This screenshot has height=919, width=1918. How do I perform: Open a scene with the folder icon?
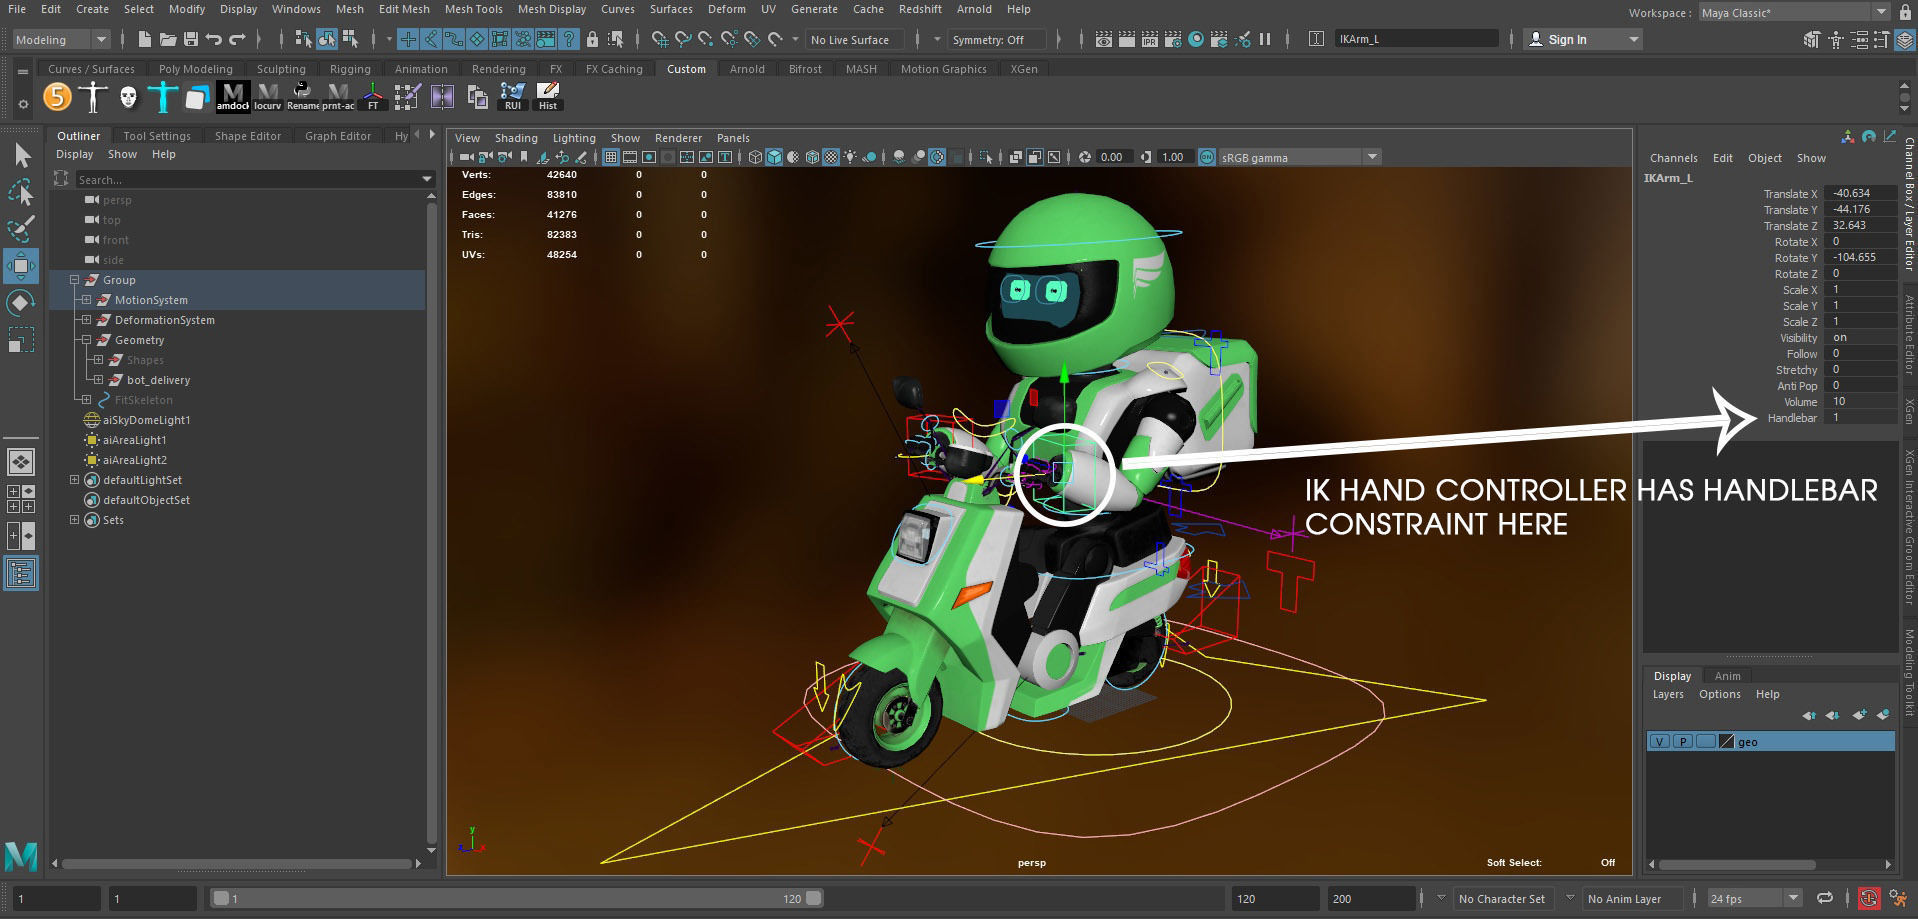point(168,39)
